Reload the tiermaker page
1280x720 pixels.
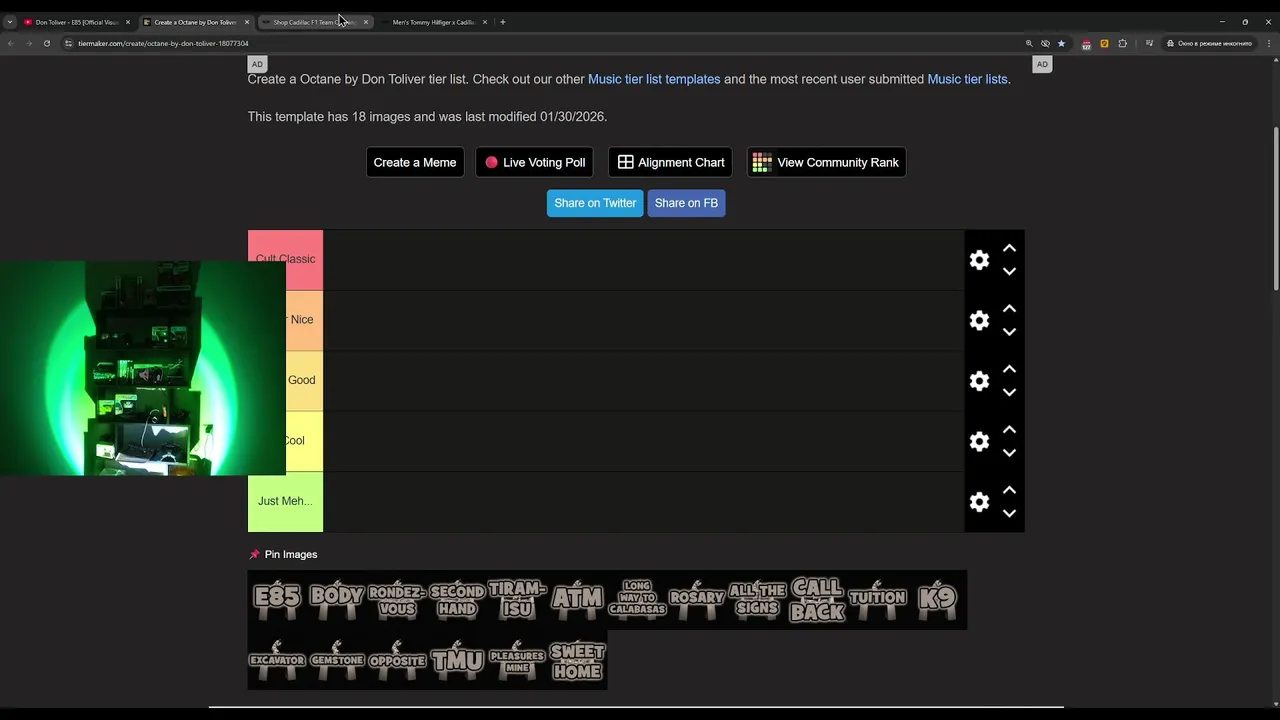click(46, 43)
